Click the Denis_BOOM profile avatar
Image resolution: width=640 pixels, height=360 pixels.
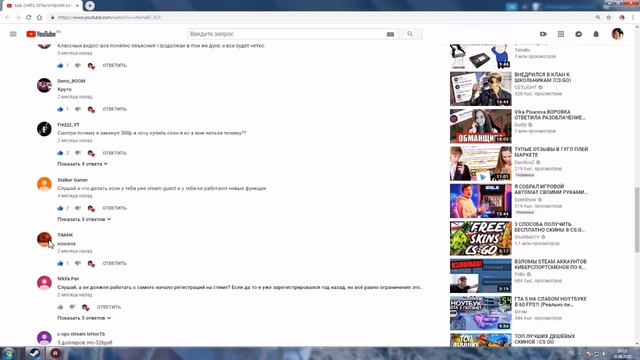pyautogui.click(x=44, y=85)
